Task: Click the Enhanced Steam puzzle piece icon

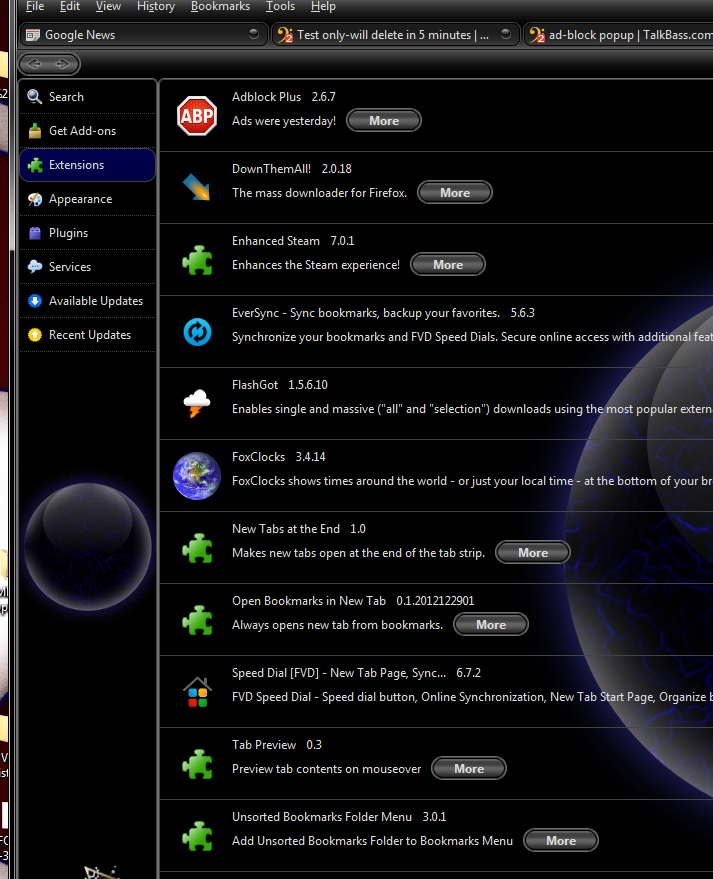Action: pos(197,260)
